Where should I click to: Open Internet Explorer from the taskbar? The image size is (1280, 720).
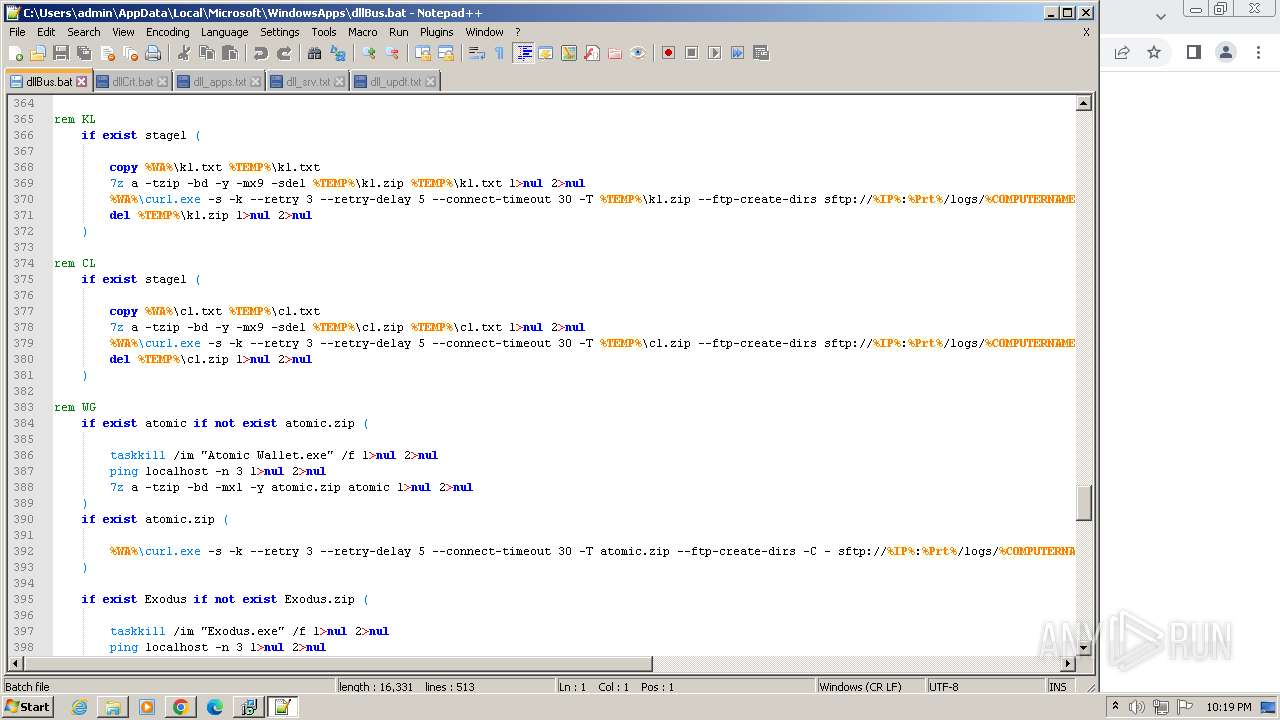click(x=79, y=707)
